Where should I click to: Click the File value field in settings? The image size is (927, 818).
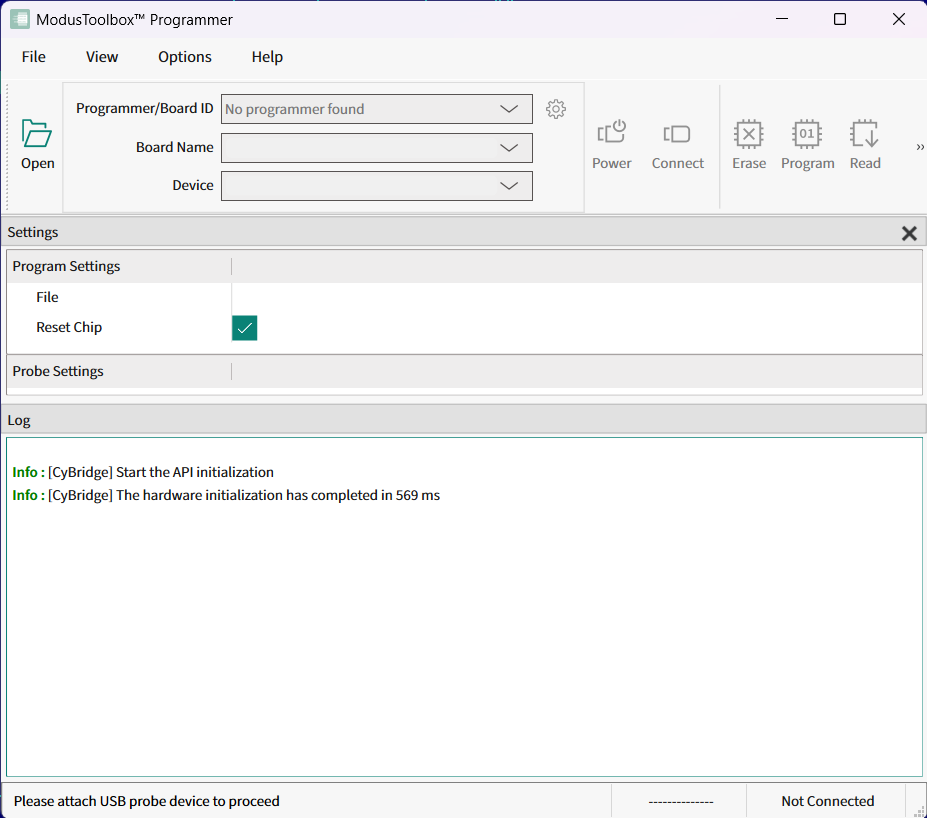click(576, 297)
